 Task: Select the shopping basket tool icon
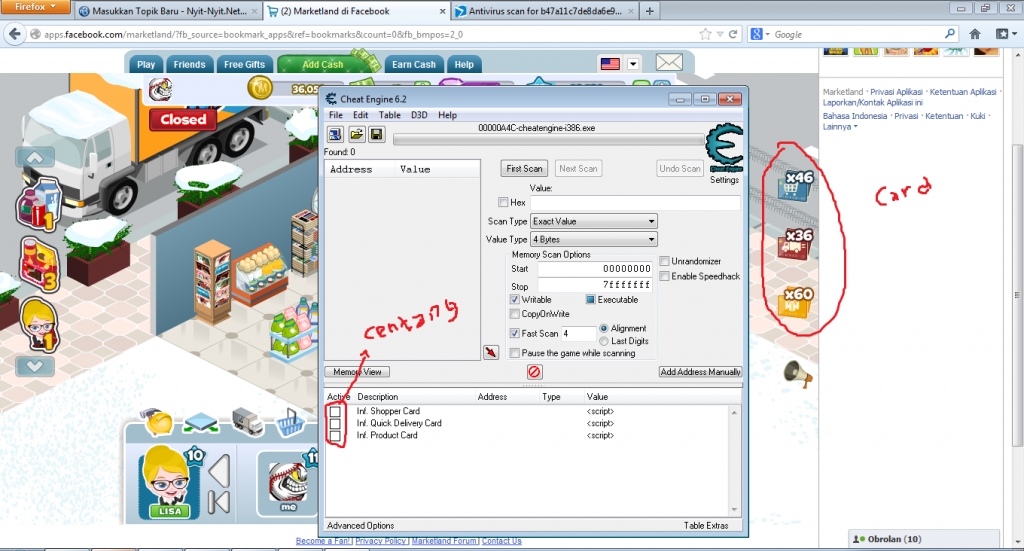[x=289, y=423]
